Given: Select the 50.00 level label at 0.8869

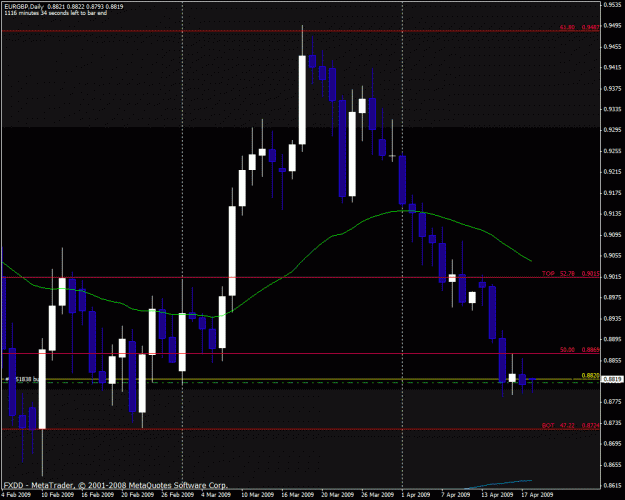Looking at the screenshot, I should (579, 350).
